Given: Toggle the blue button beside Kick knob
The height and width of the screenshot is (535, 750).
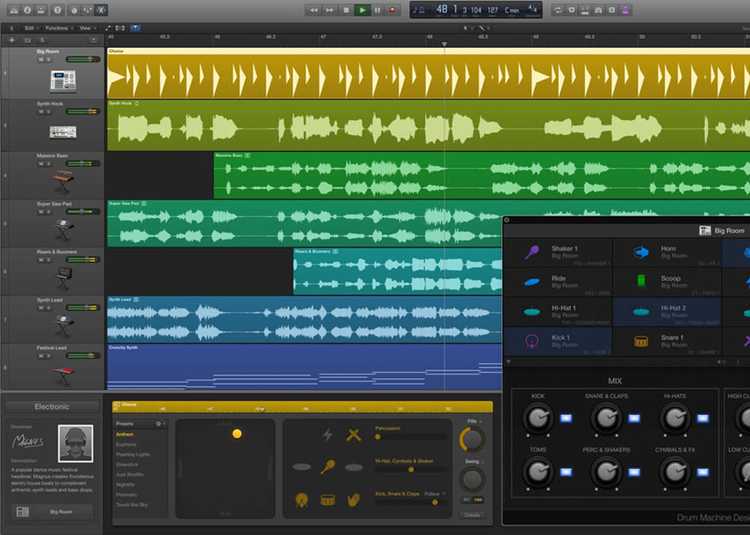Looking at the screenshot, I should click(x=566, y=418).
